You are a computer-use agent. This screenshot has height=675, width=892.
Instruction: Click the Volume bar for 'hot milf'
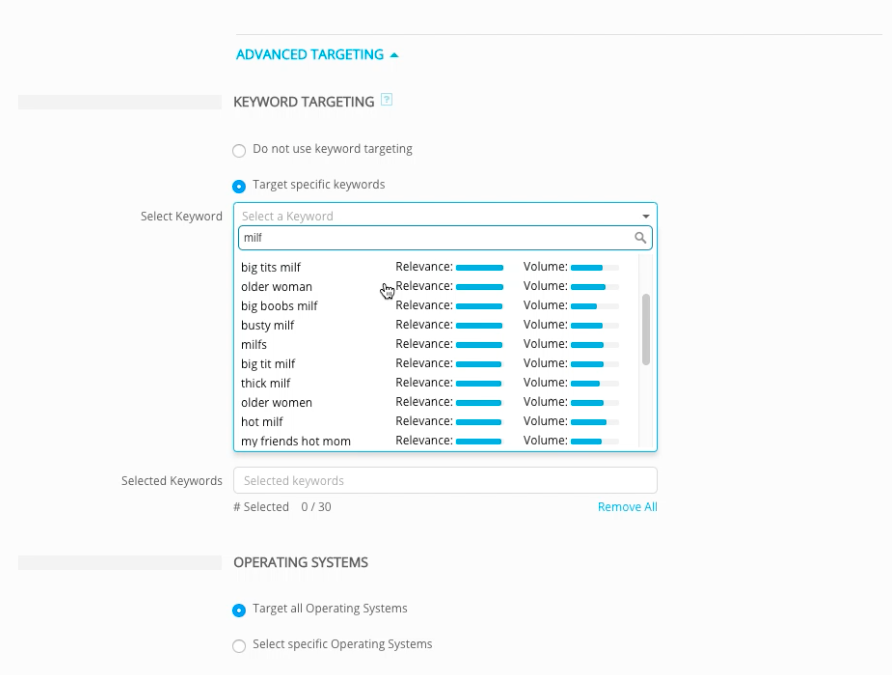[x=594, y=422]
